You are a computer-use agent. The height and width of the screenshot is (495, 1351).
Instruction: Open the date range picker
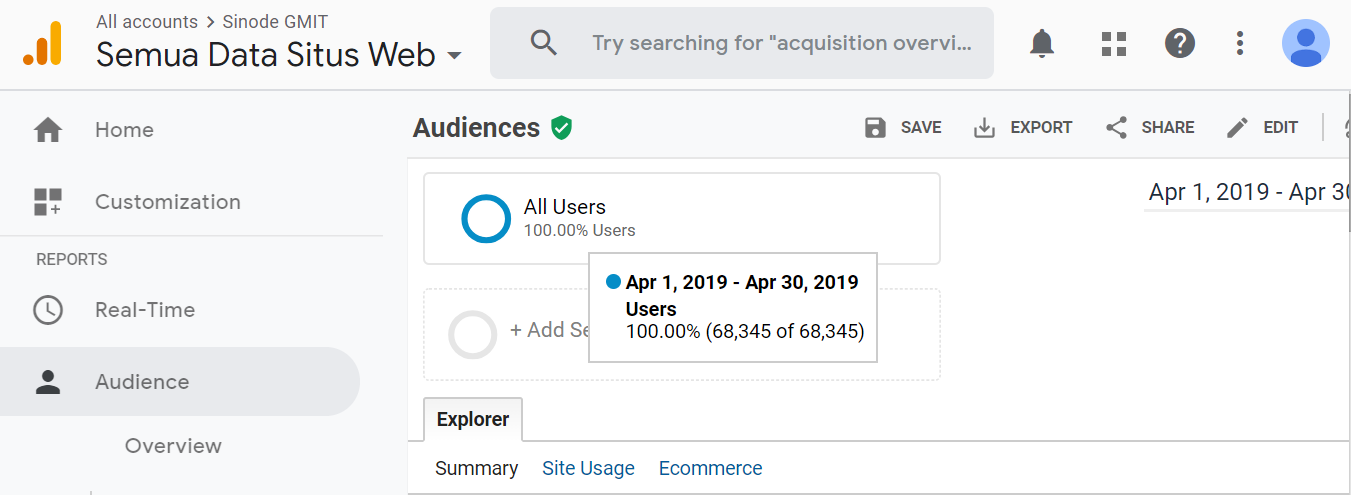point(1248,193)
